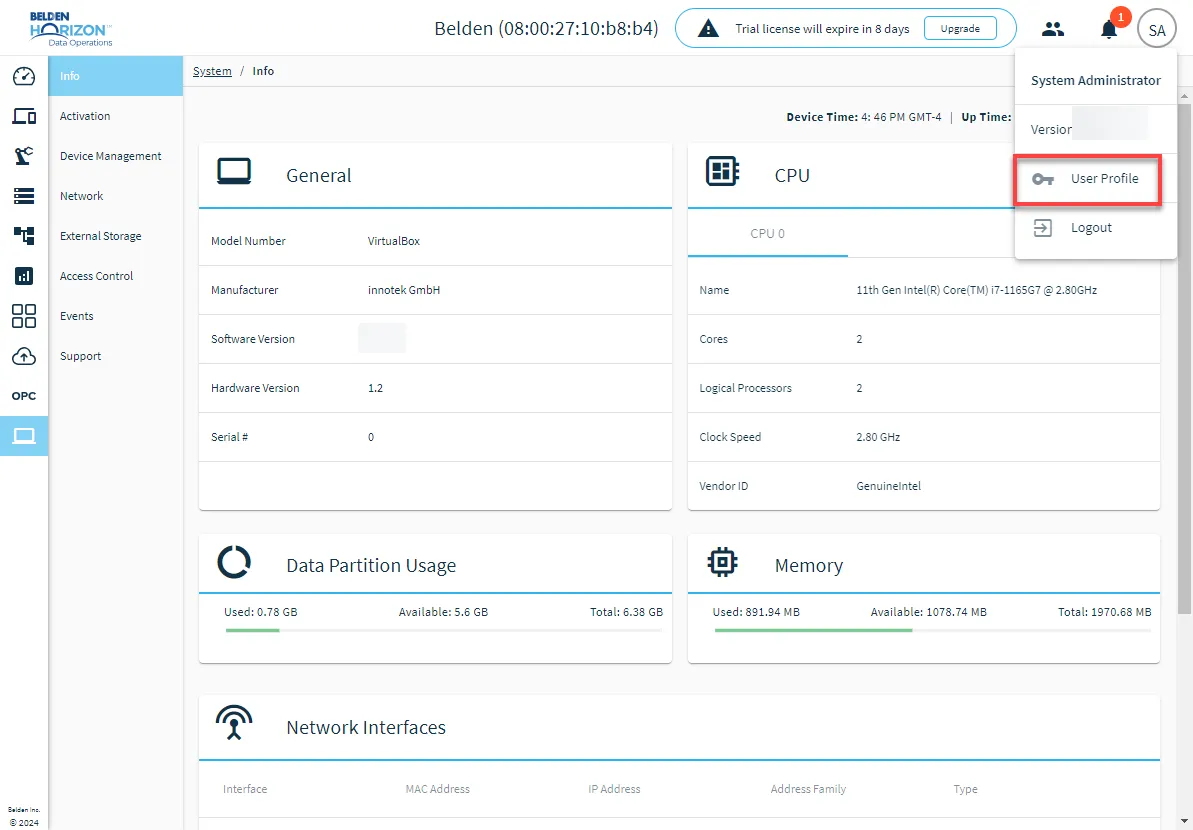Click the antenna icon beside Network Interfaces
Viewport: 1193px width, 830px height.
pyautogui.click(x=234, y=723)
